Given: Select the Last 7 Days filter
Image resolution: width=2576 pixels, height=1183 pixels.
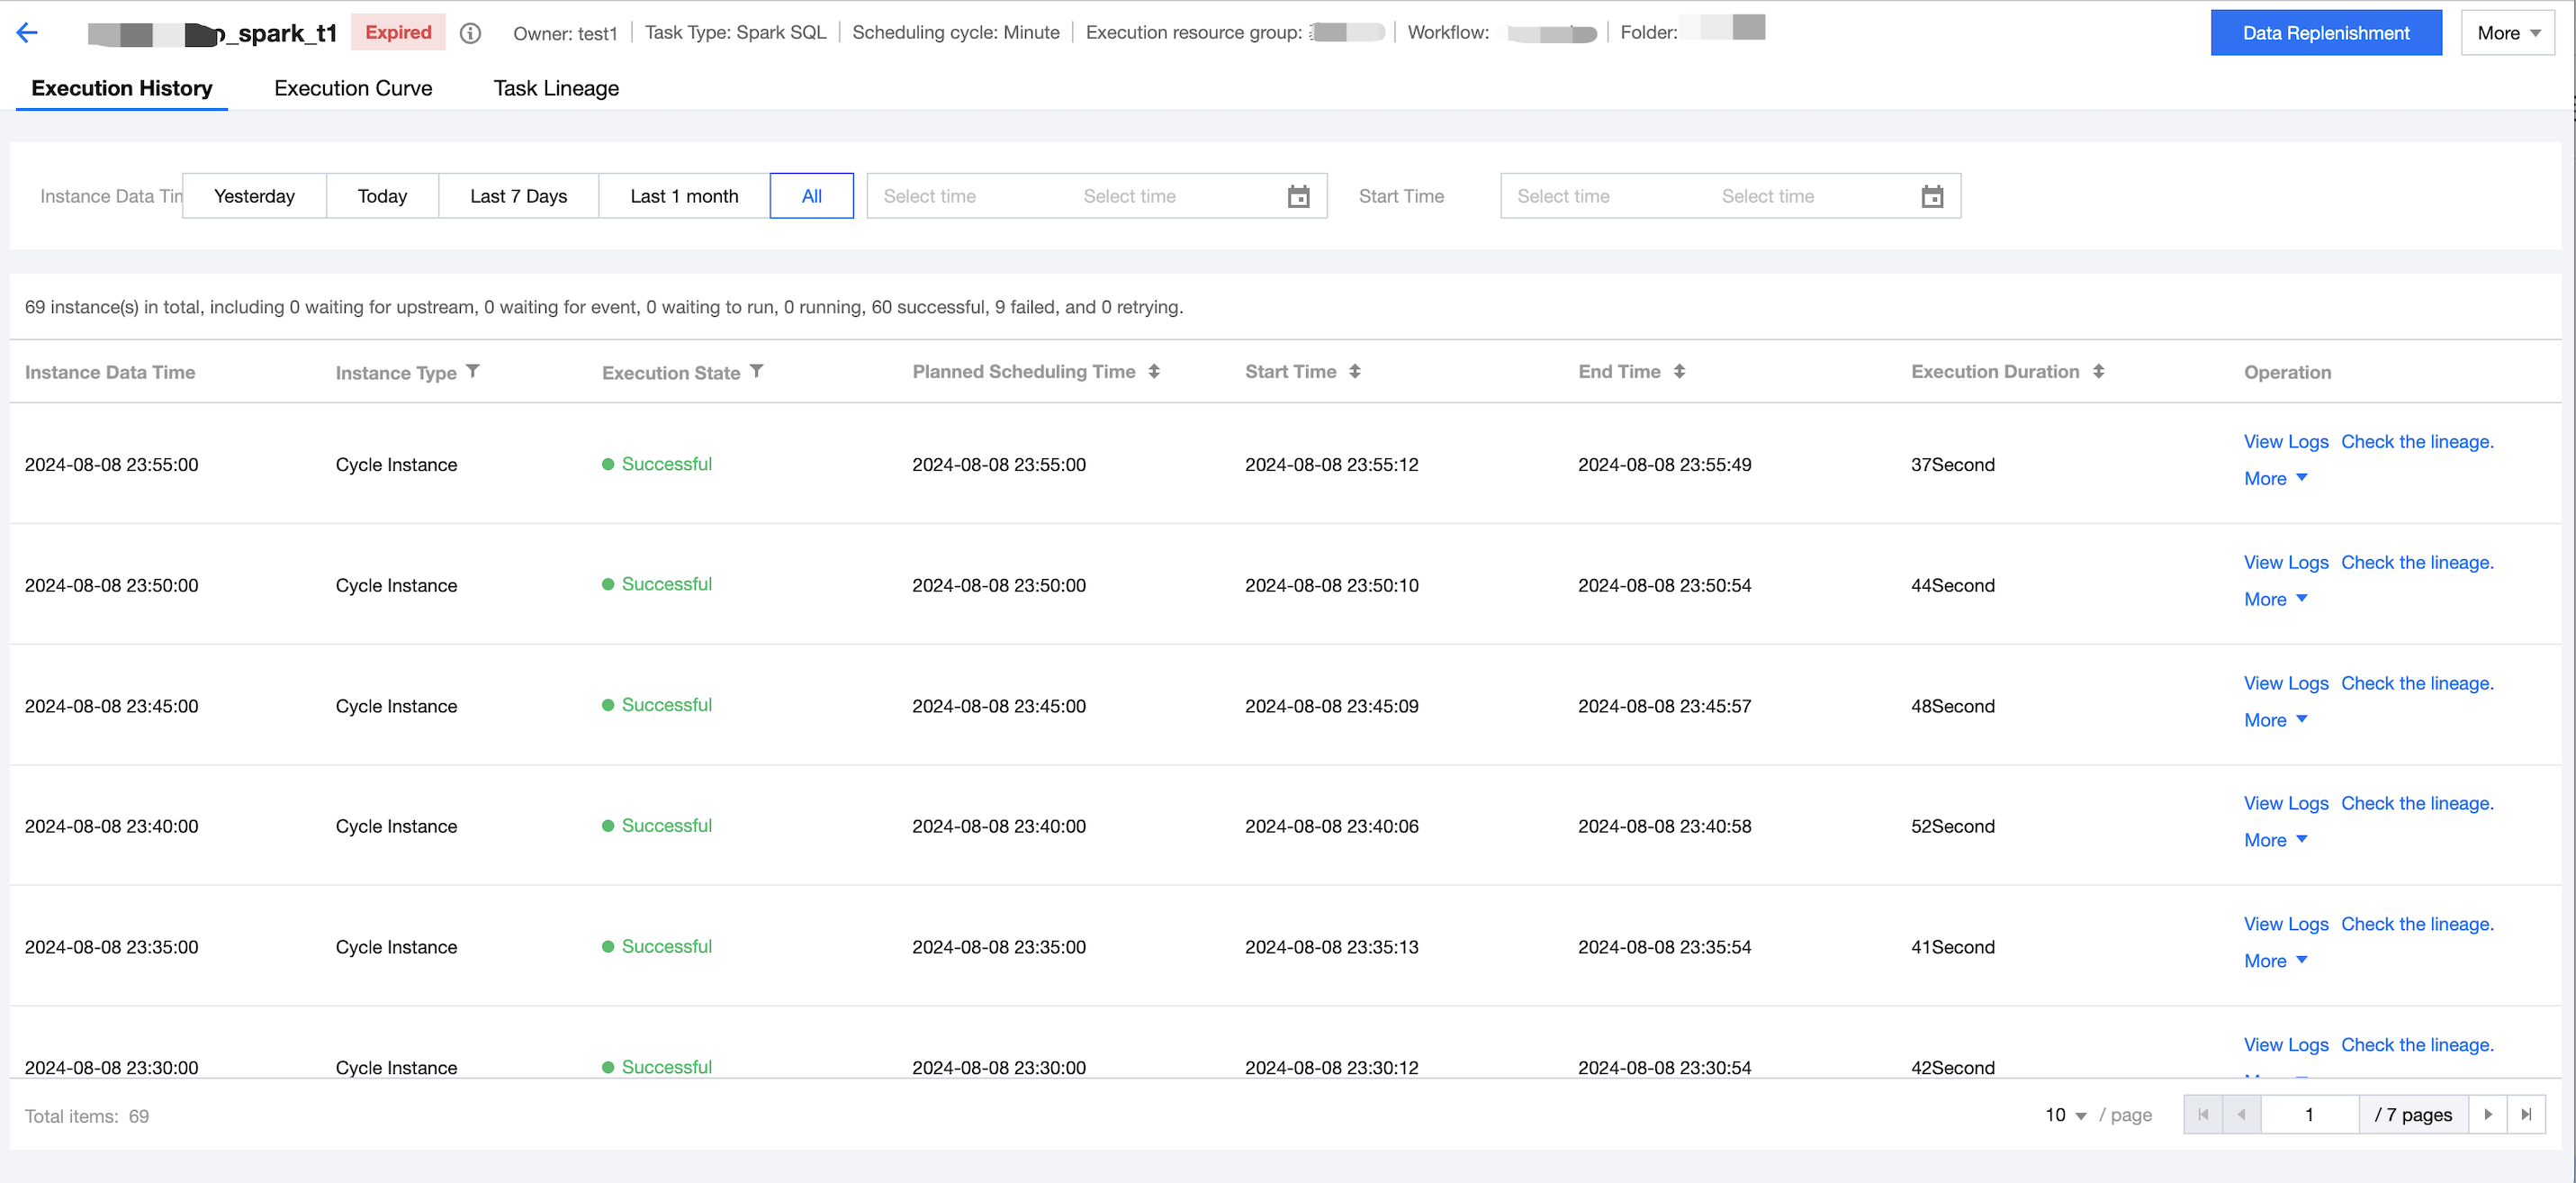Looking at the screenshot, I should coord(518,196).
